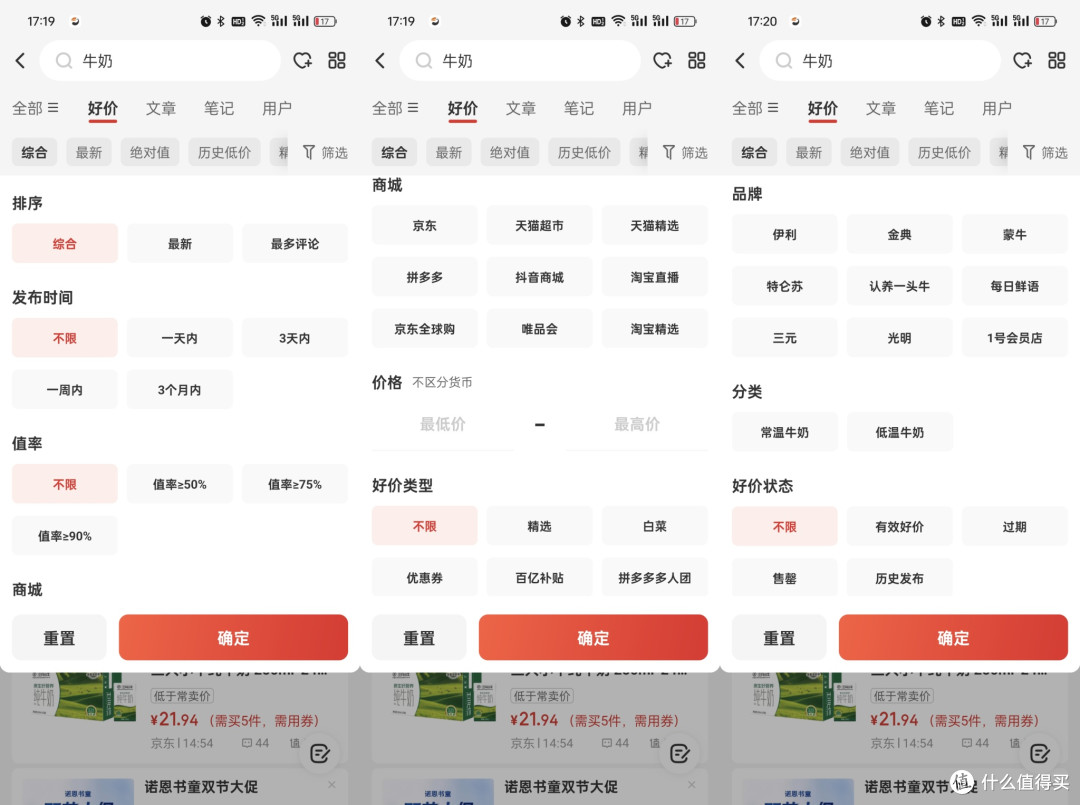1080x805 pixels.
Task: Select 有效好价 under 好价状态
Action: pos(900,526)
